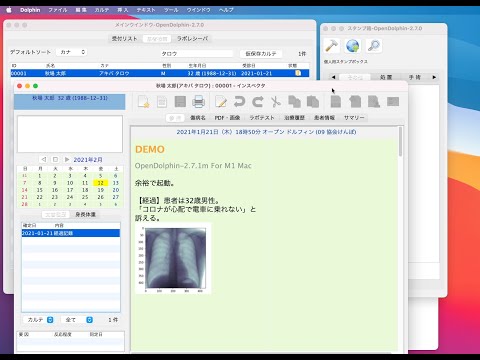Click the printer icon in inspector toolbar

pos(198,102)
